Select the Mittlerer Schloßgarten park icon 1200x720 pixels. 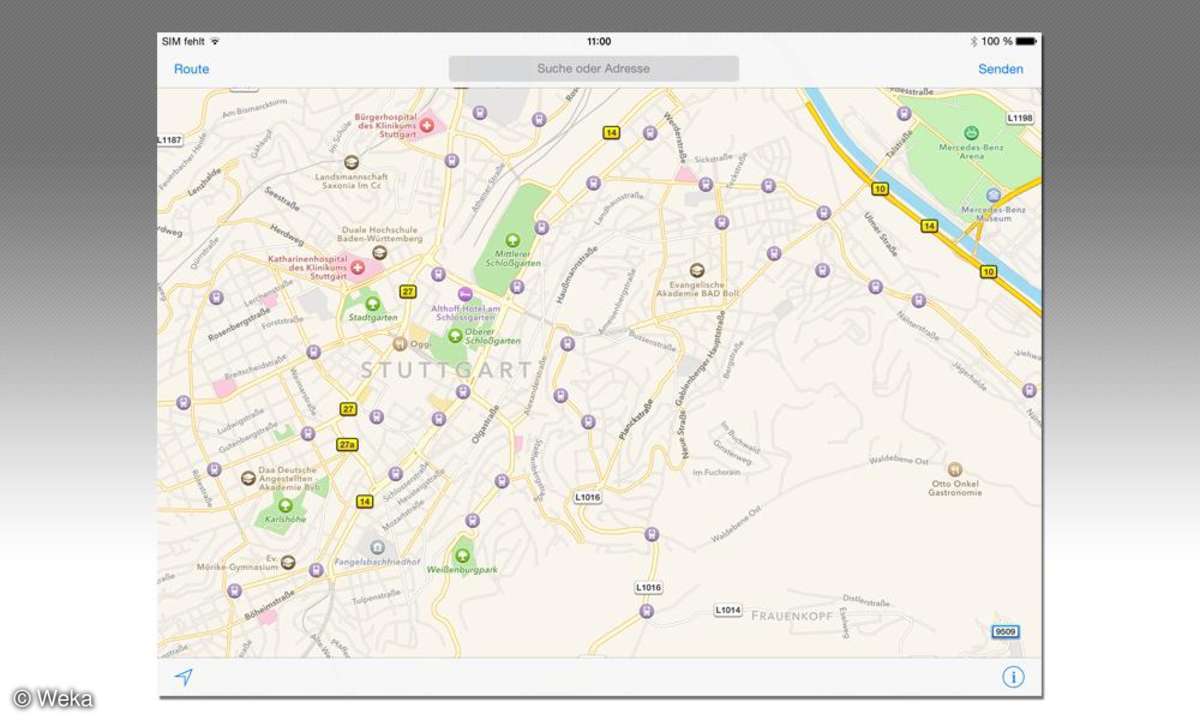(x=512, y=239)
